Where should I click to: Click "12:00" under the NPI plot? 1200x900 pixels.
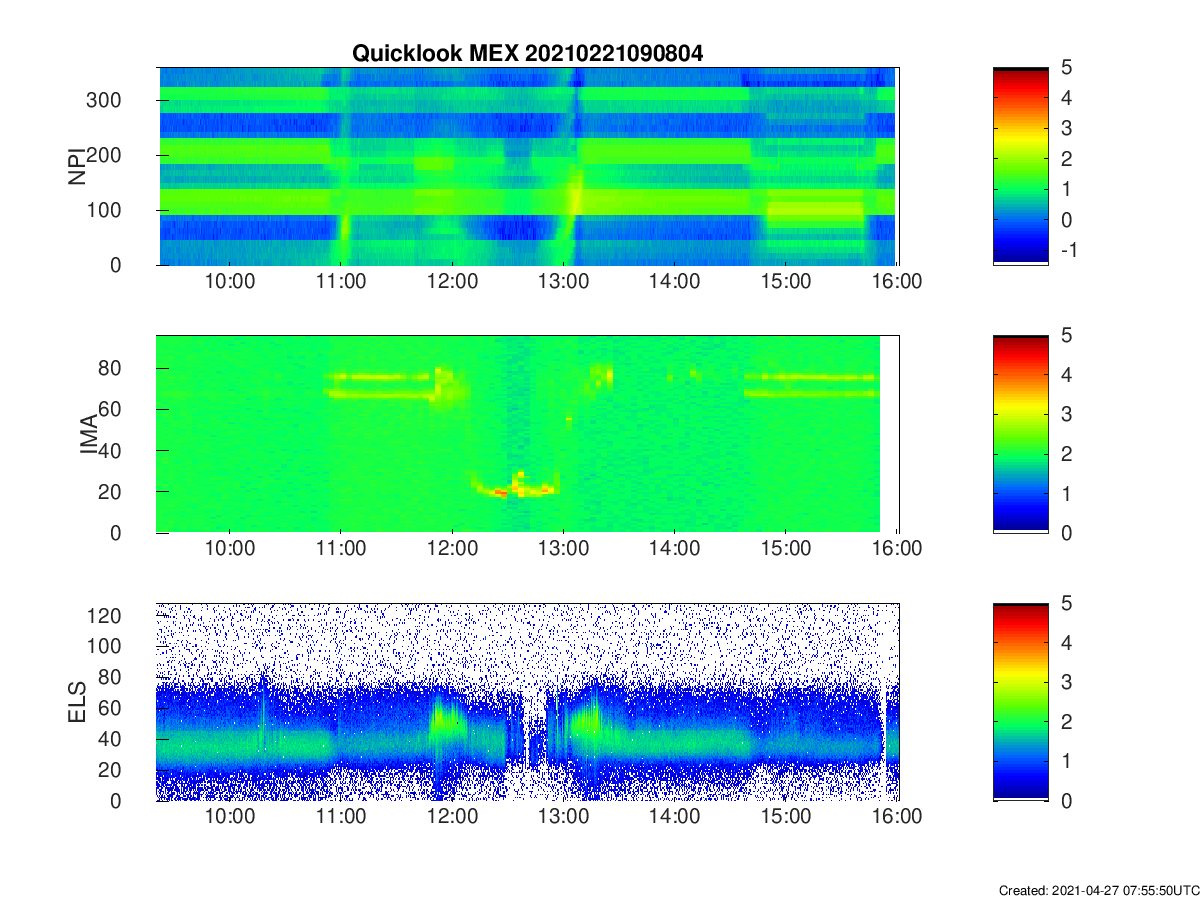coord(452,282)
